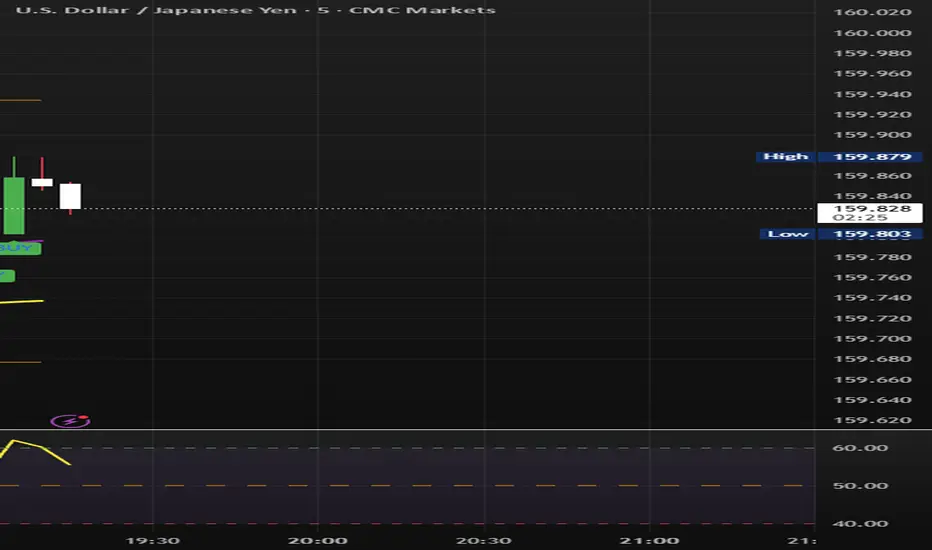Click the Low price label 159.803
932x550 pixels.
870,234
